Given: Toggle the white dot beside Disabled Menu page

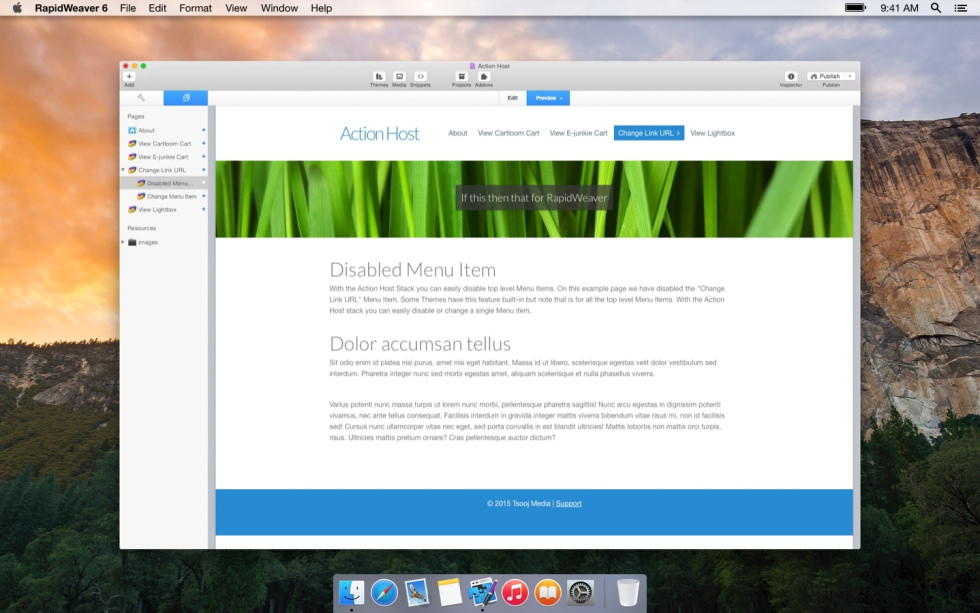Looking at the screenshot, I should tap(204, 182).
